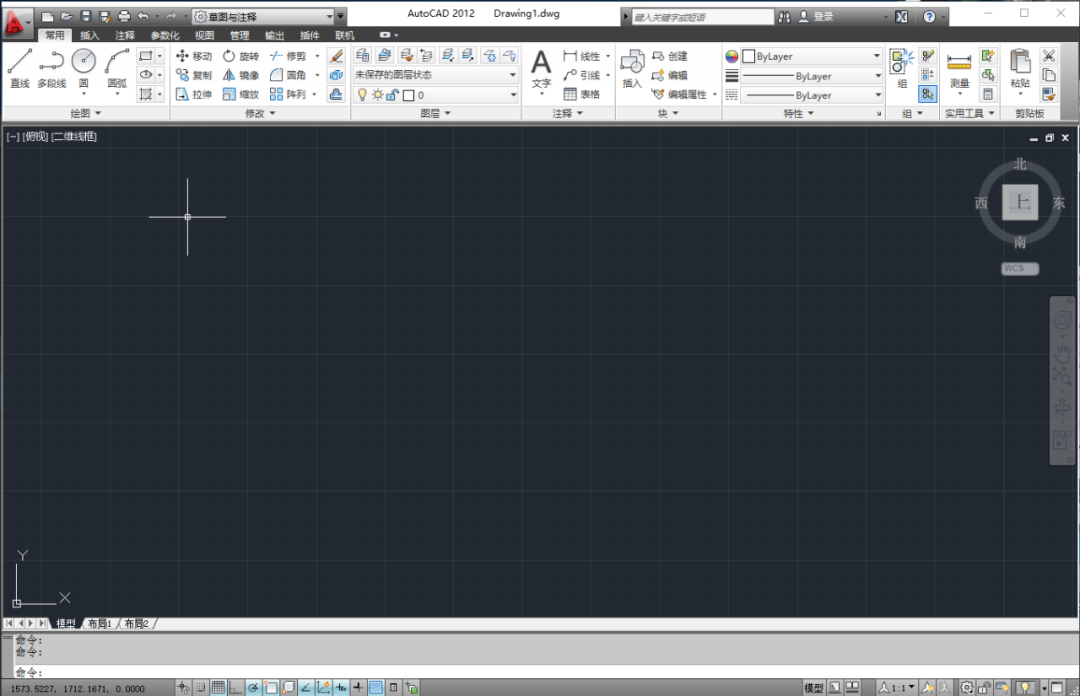Toggle the sun freeze icon for layer 0

(x=377, y=95)
